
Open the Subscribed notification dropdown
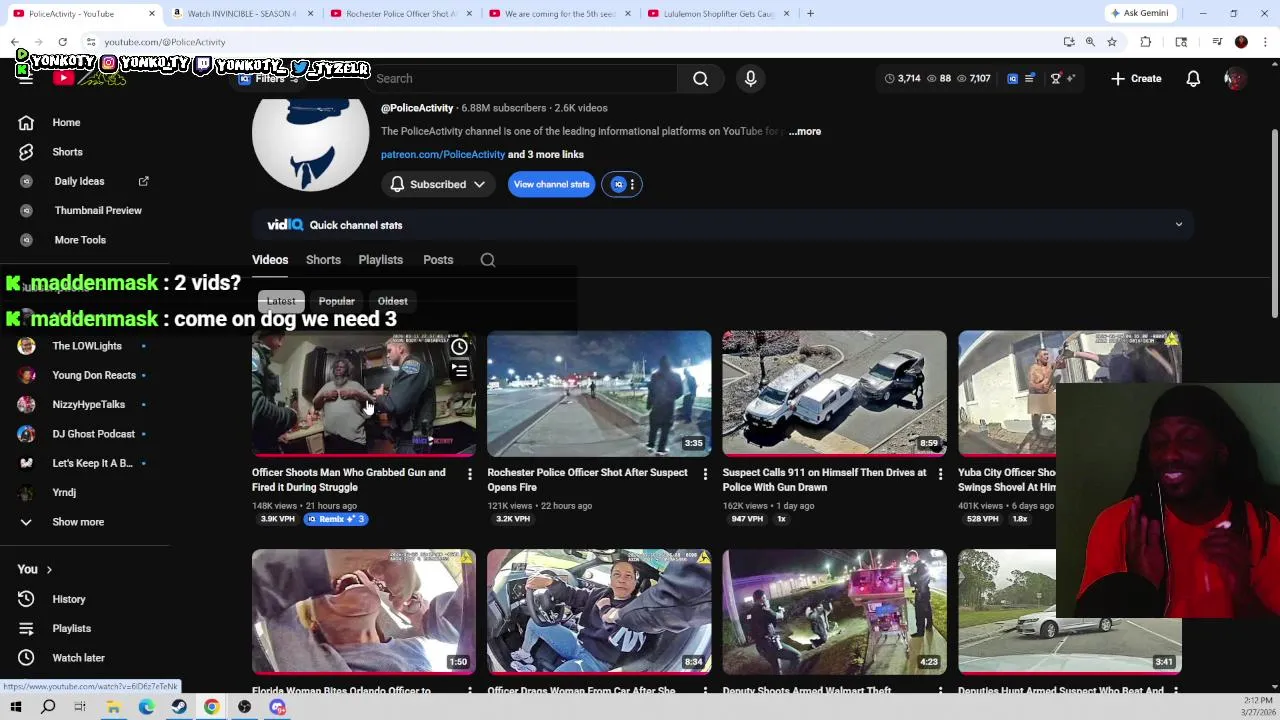coord(437,184)
